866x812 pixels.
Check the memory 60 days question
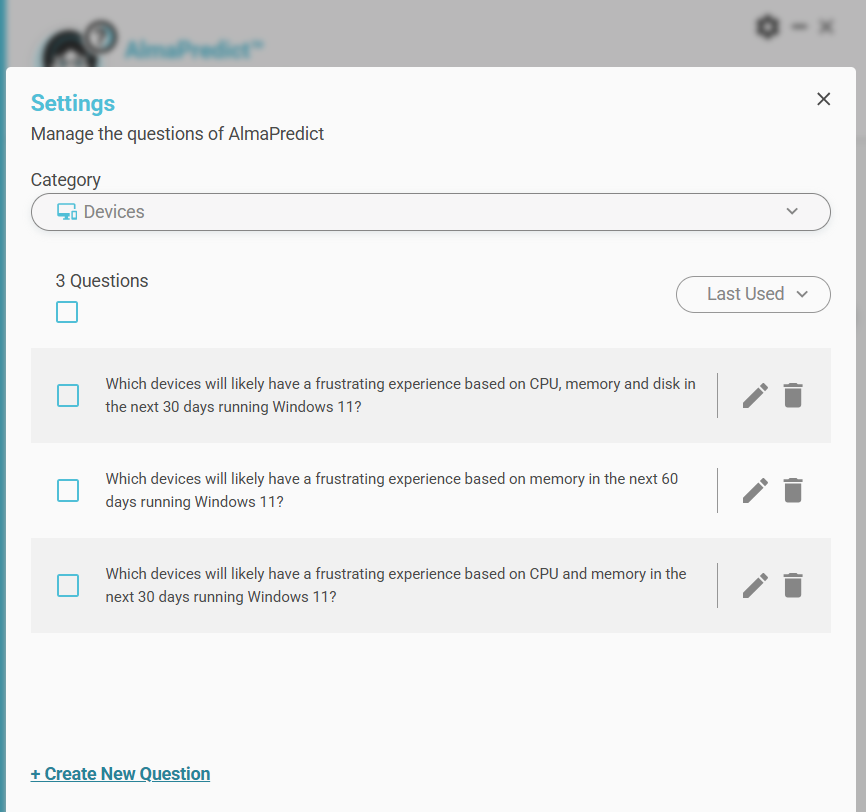(68, 491)
